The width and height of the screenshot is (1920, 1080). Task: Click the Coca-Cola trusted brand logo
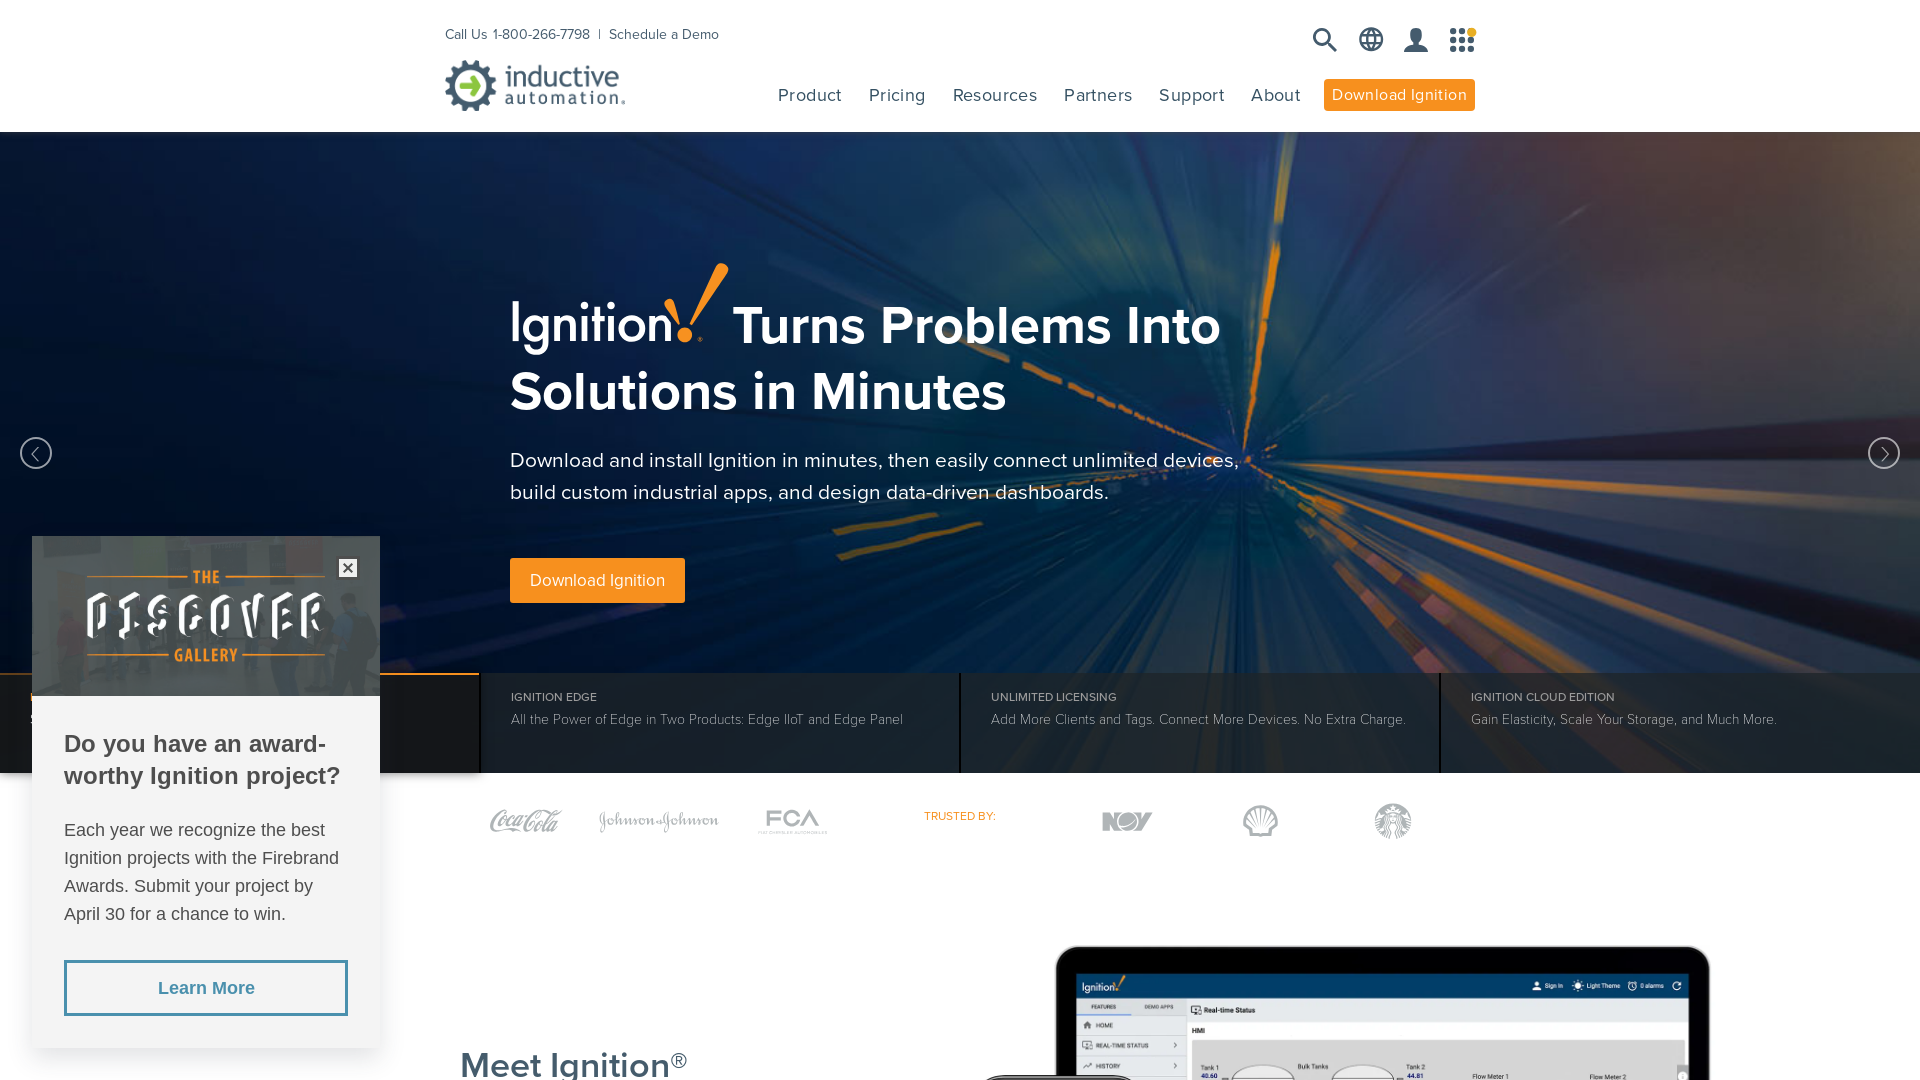click(526, 819)
